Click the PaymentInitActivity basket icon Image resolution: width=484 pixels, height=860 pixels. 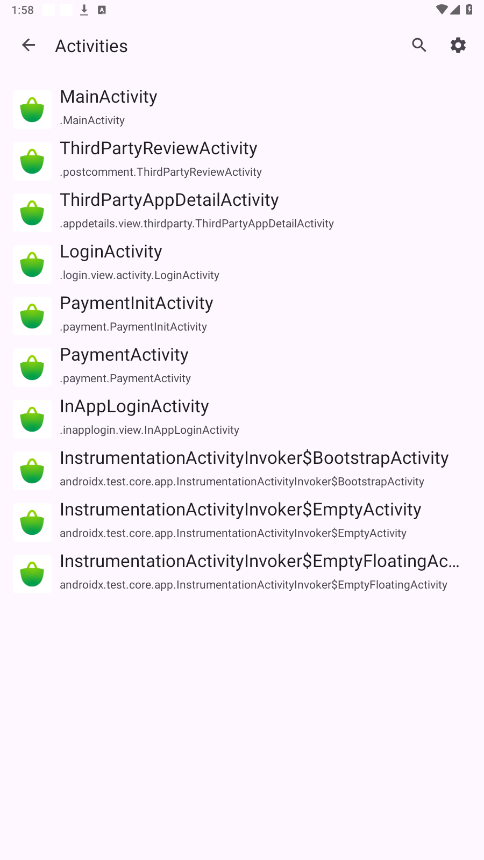(32, 315)
